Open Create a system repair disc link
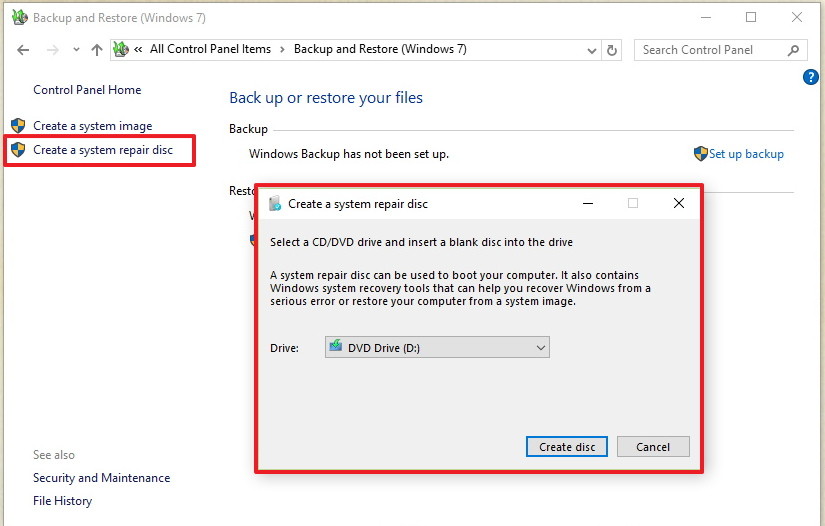The width and height of the screenshot is (825, 526). point(103,150)
